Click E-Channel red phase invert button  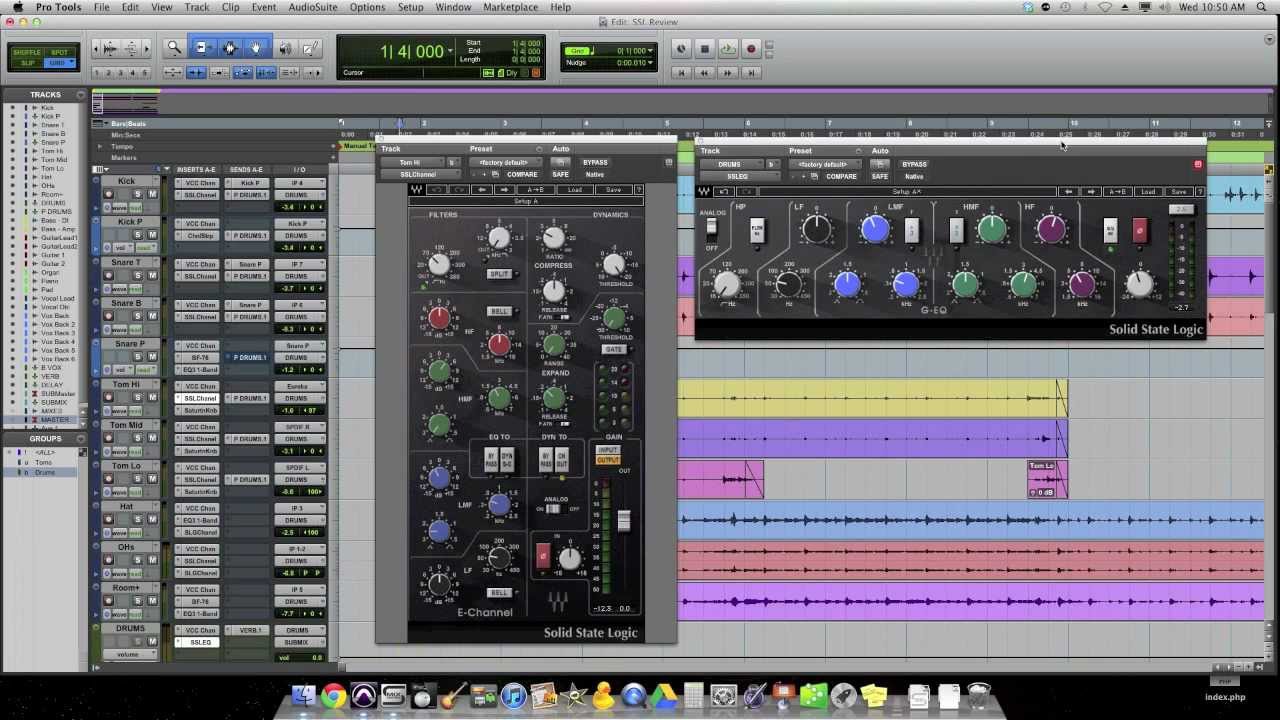543,556
